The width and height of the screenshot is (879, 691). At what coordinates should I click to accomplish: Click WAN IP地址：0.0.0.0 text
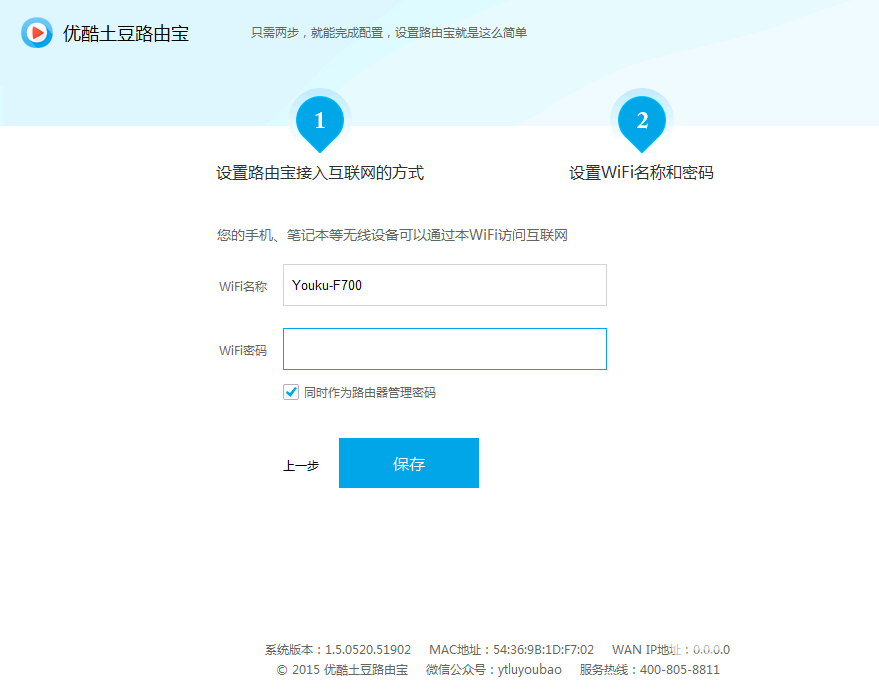pyautogui.click(x=671, y=650)
